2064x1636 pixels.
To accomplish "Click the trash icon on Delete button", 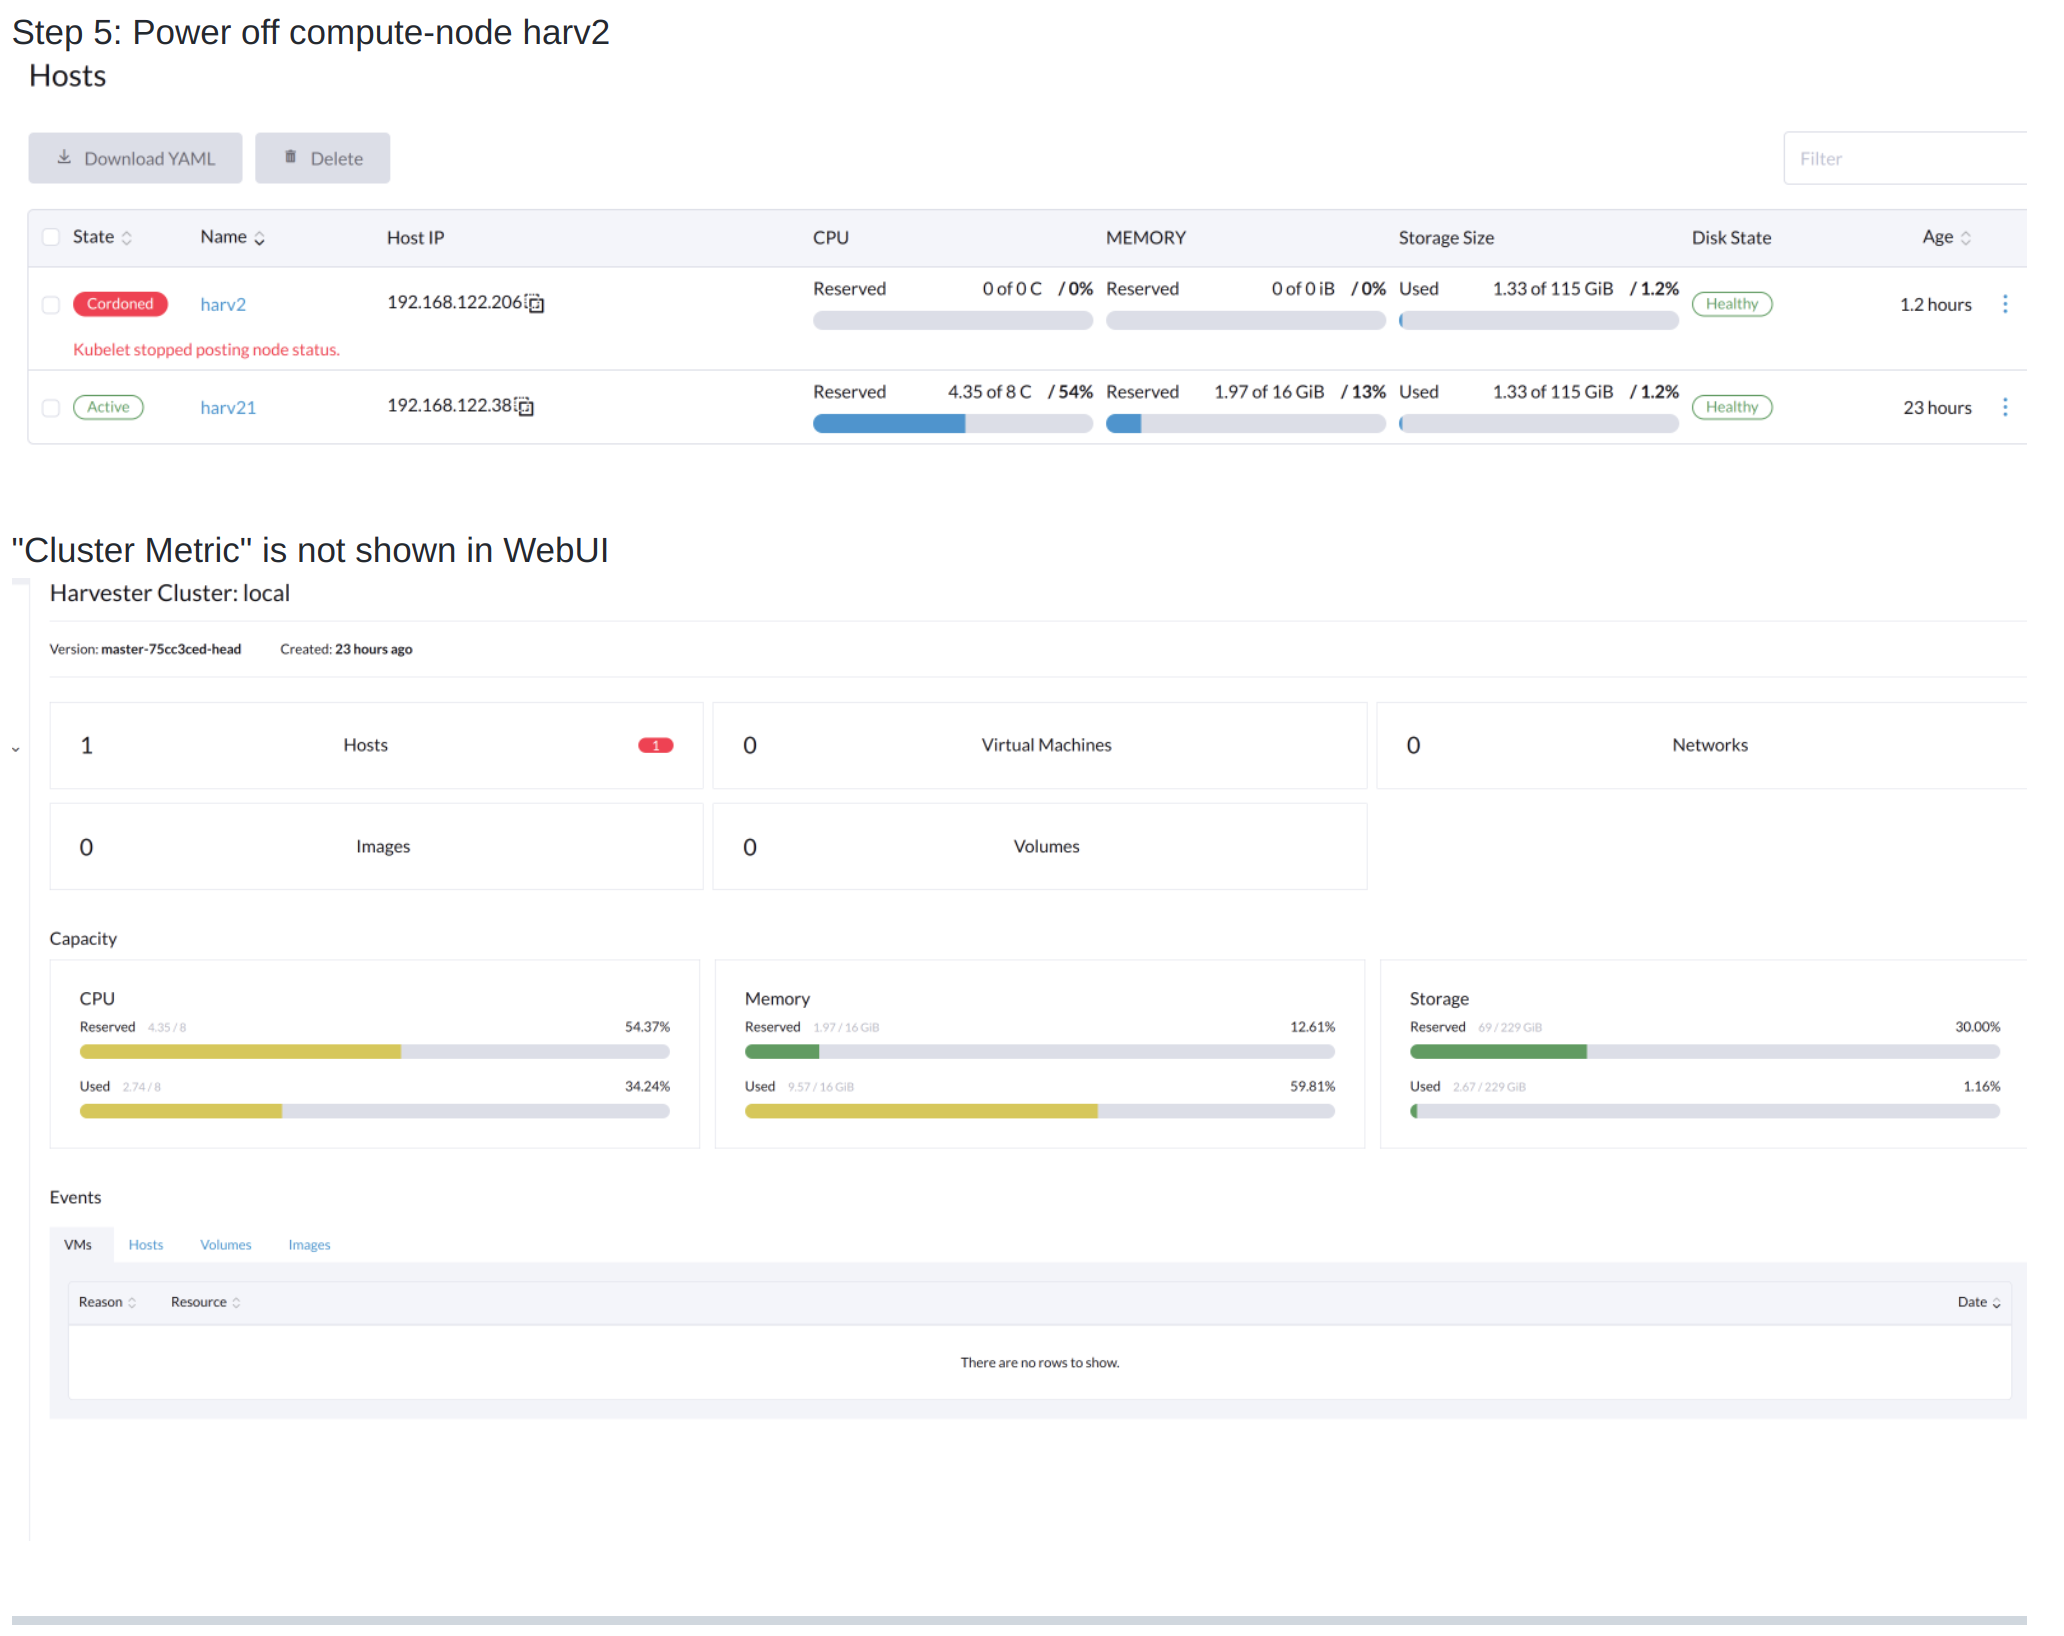I will 290,157.
